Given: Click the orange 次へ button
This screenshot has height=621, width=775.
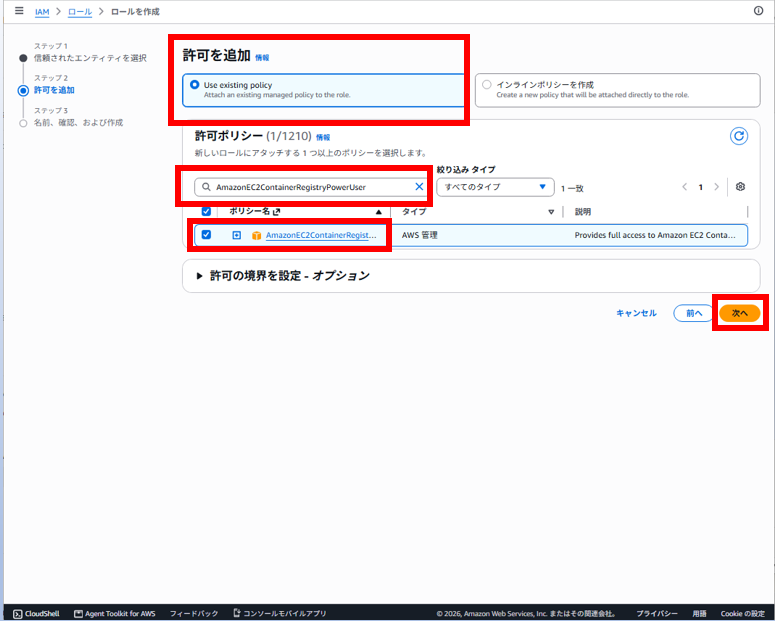Looking at the screenshot, I should point(739,313).
